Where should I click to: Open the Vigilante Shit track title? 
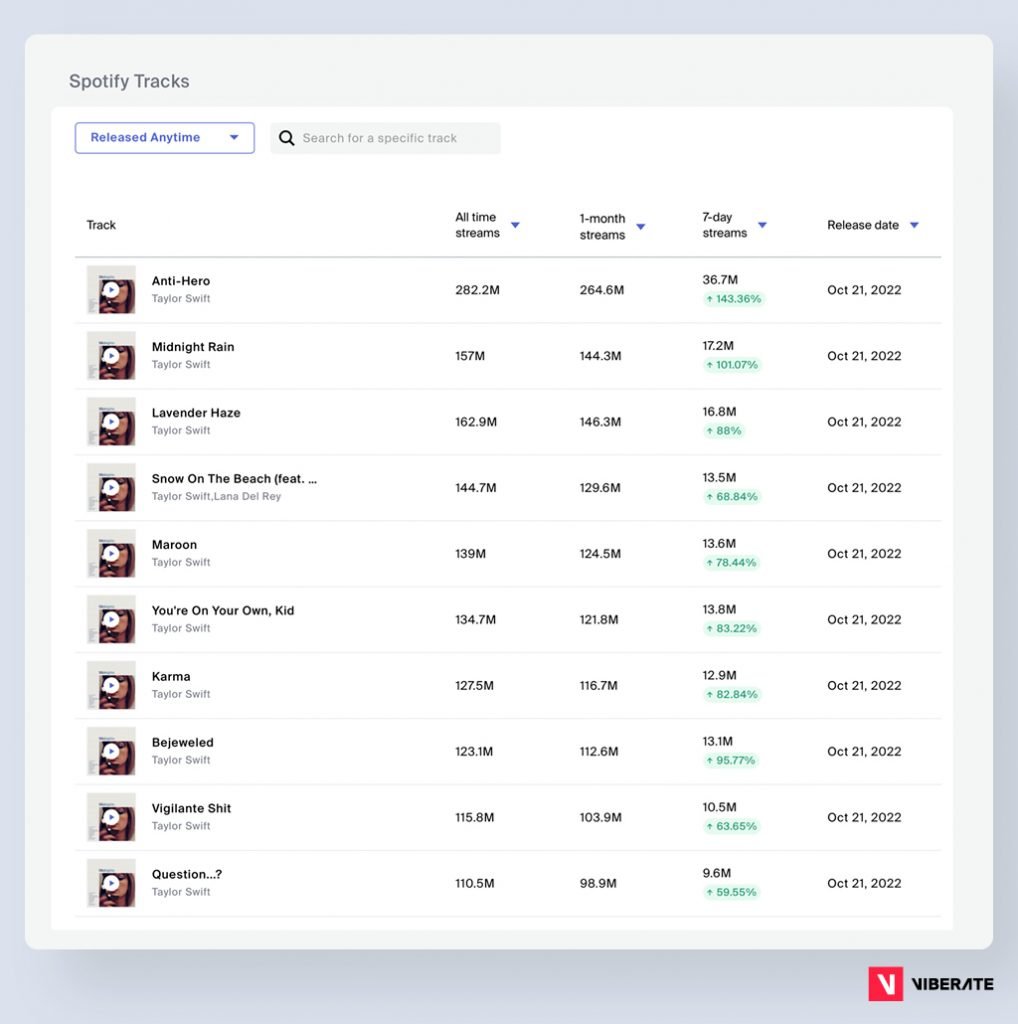(x=191, y=808)
